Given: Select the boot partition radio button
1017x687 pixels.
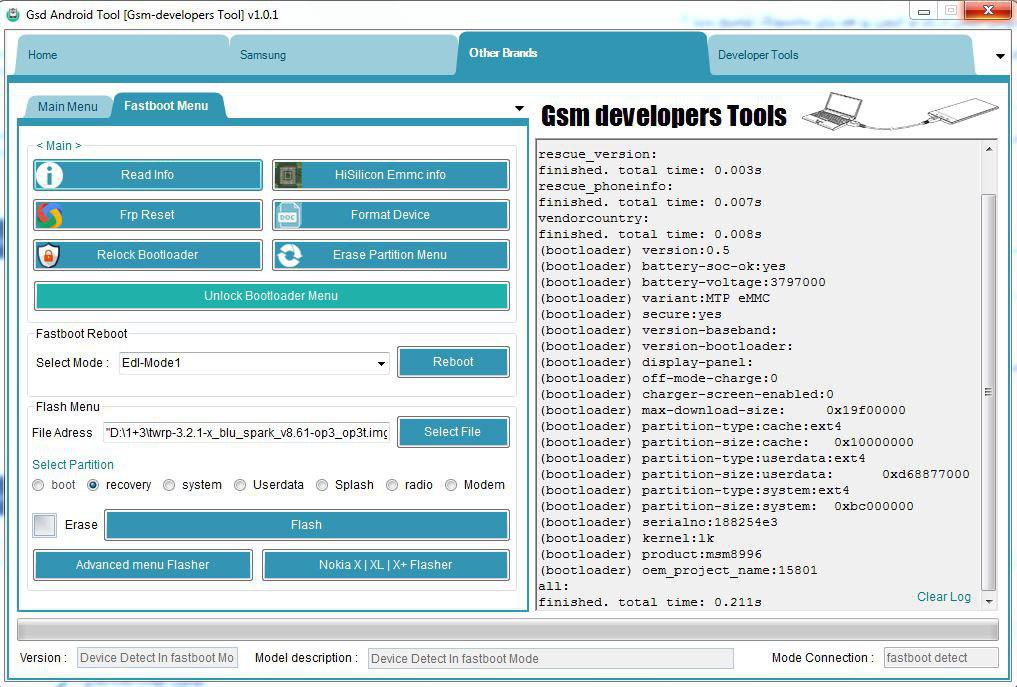Looking at the screenshot, I should click(38, 485).
